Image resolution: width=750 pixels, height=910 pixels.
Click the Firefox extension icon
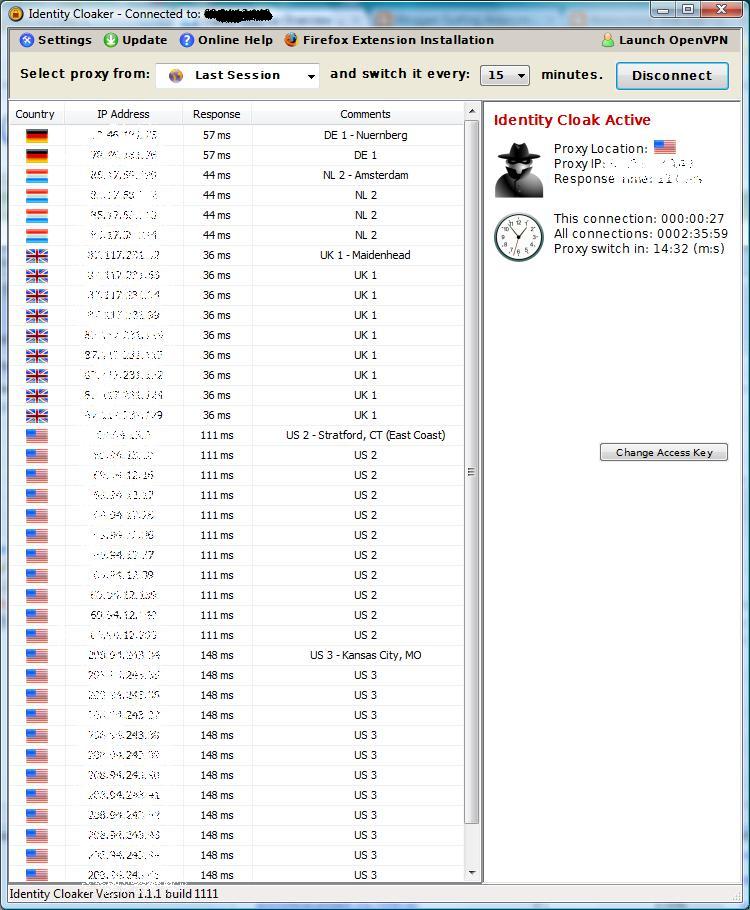click(x=291, y=40)
